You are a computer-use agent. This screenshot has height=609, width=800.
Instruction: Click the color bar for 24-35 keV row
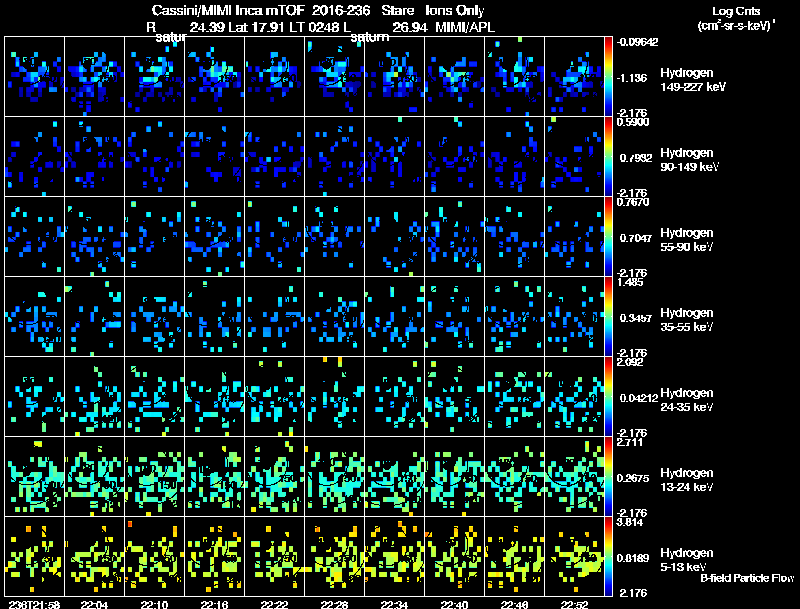pyautogui.click(x=608, y=397)
